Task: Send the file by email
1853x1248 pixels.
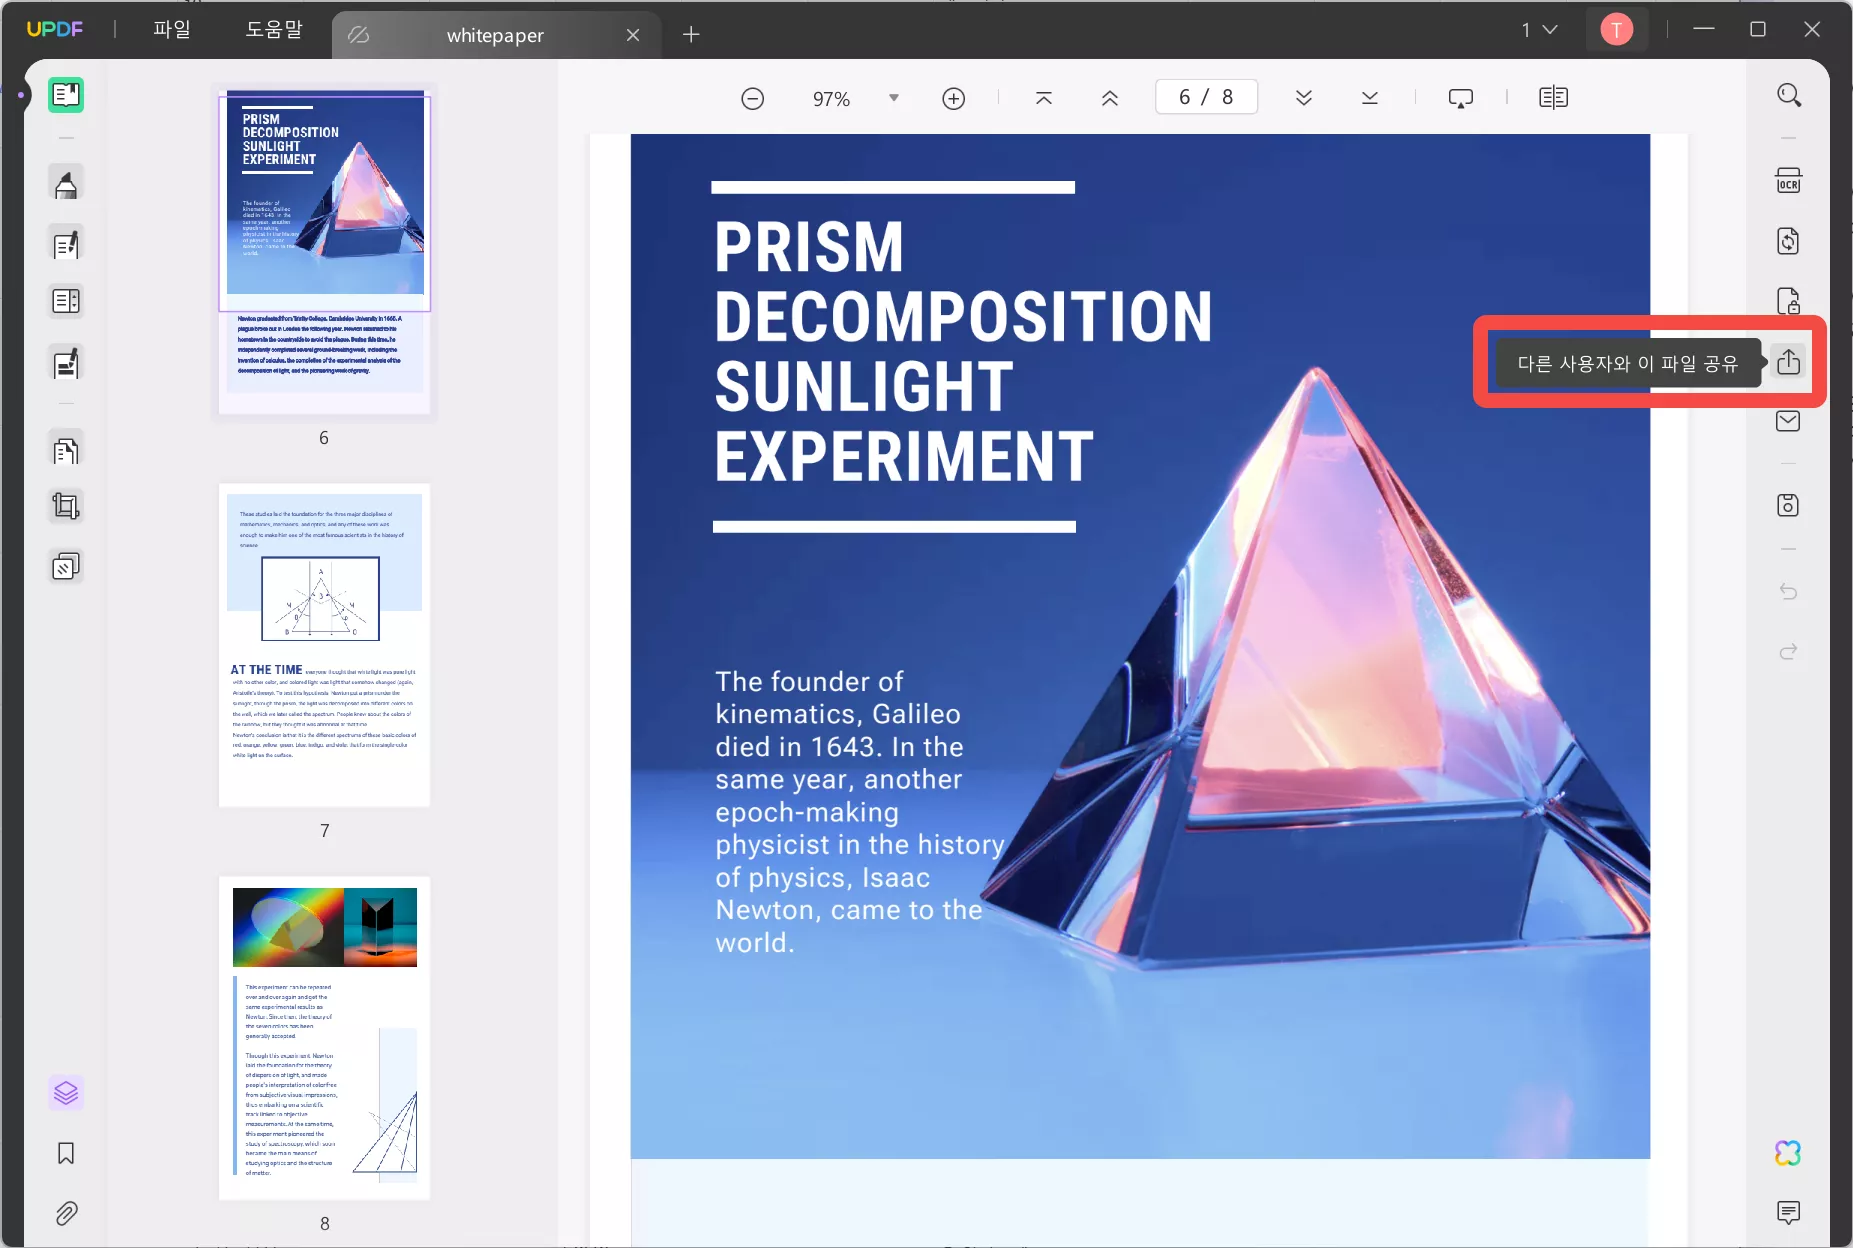Action: [1789, 421]
